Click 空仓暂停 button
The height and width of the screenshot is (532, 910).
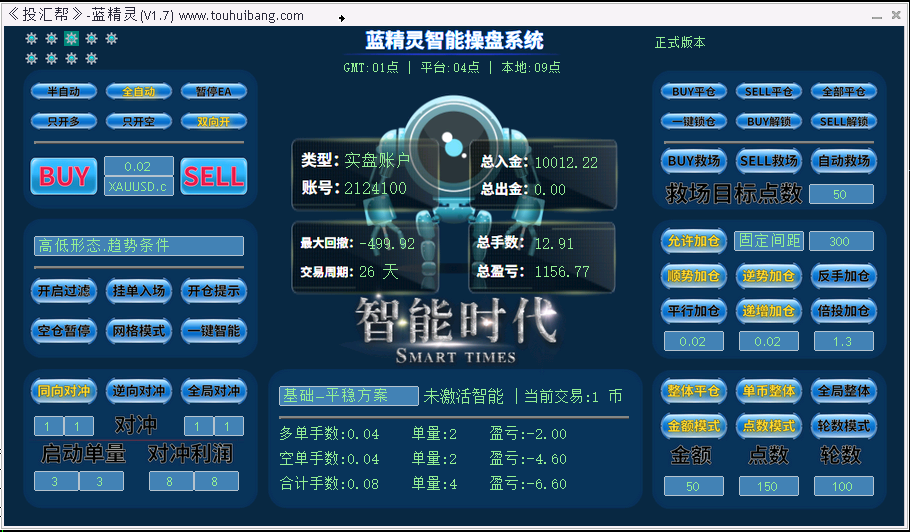tap(64, 331)
